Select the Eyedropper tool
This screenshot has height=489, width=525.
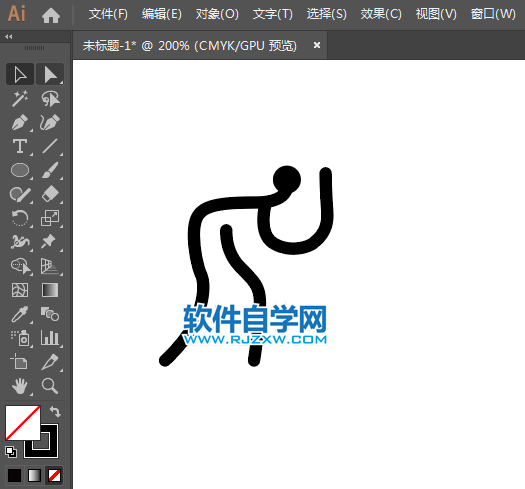coord(20,314)
